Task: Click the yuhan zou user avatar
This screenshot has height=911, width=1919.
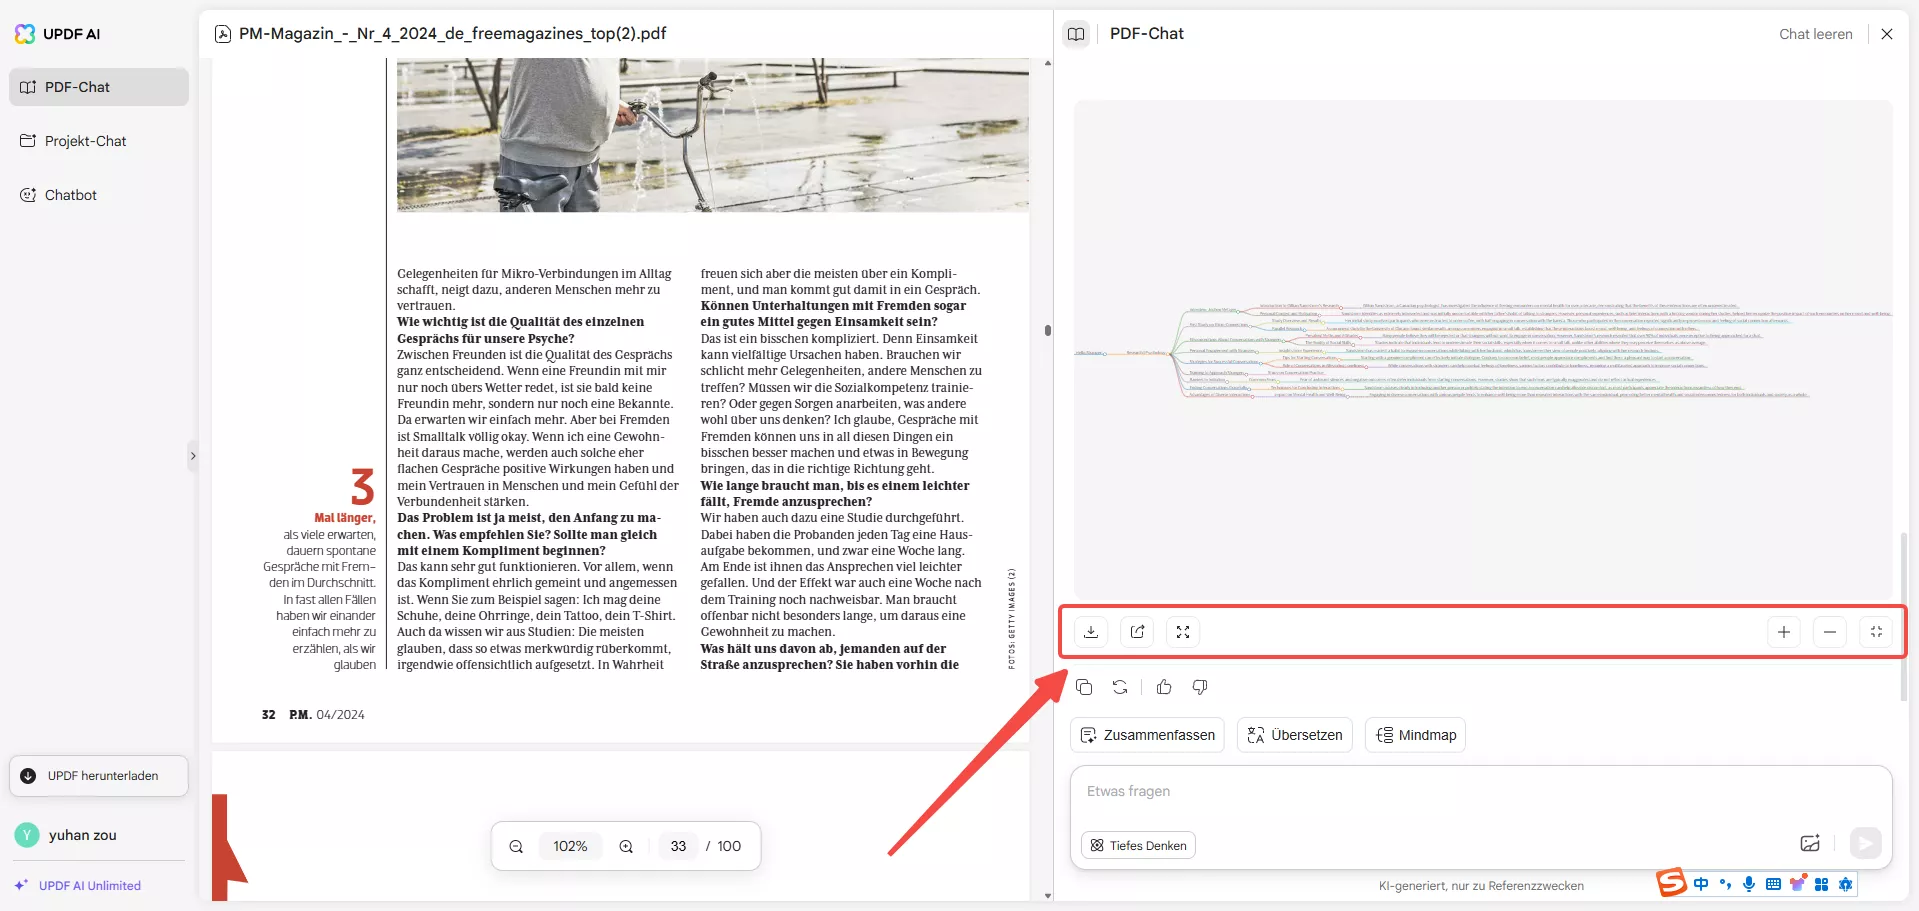Action: point(27,835)
